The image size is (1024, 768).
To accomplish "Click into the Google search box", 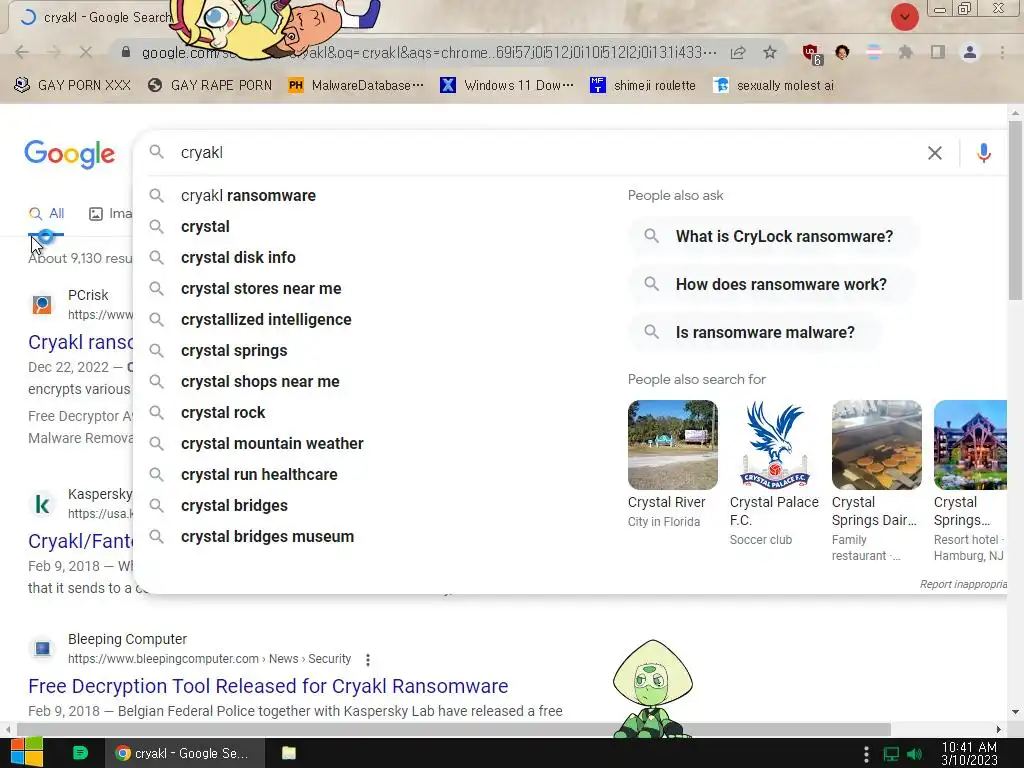I will pyautogui.click(x=549, y=152).
